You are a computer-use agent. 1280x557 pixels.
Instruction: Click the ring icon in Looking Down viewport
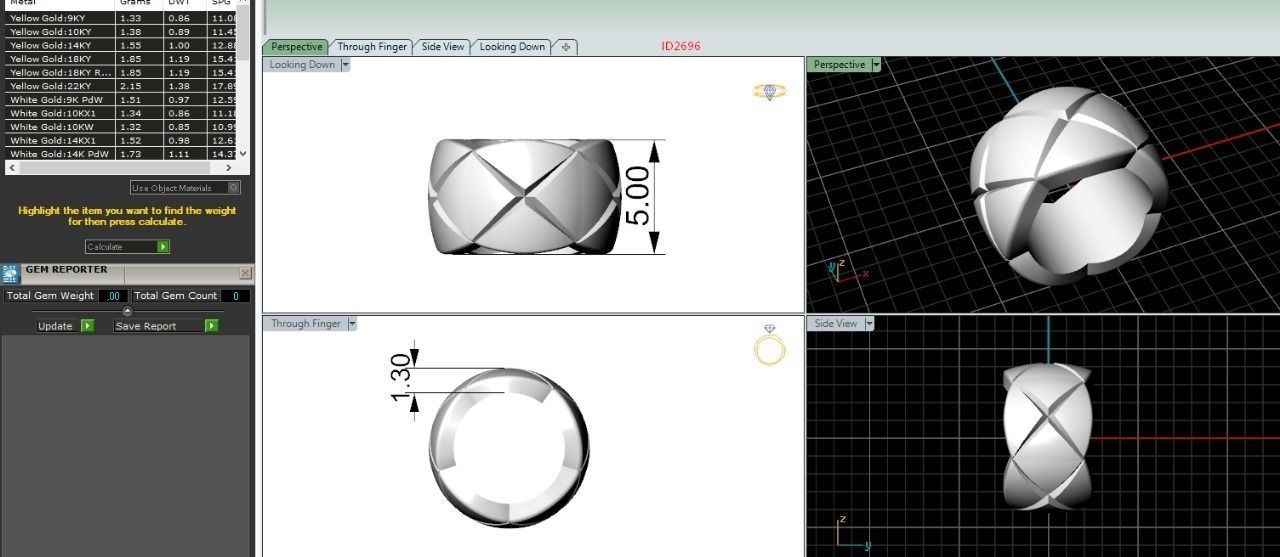coord(769,91)
